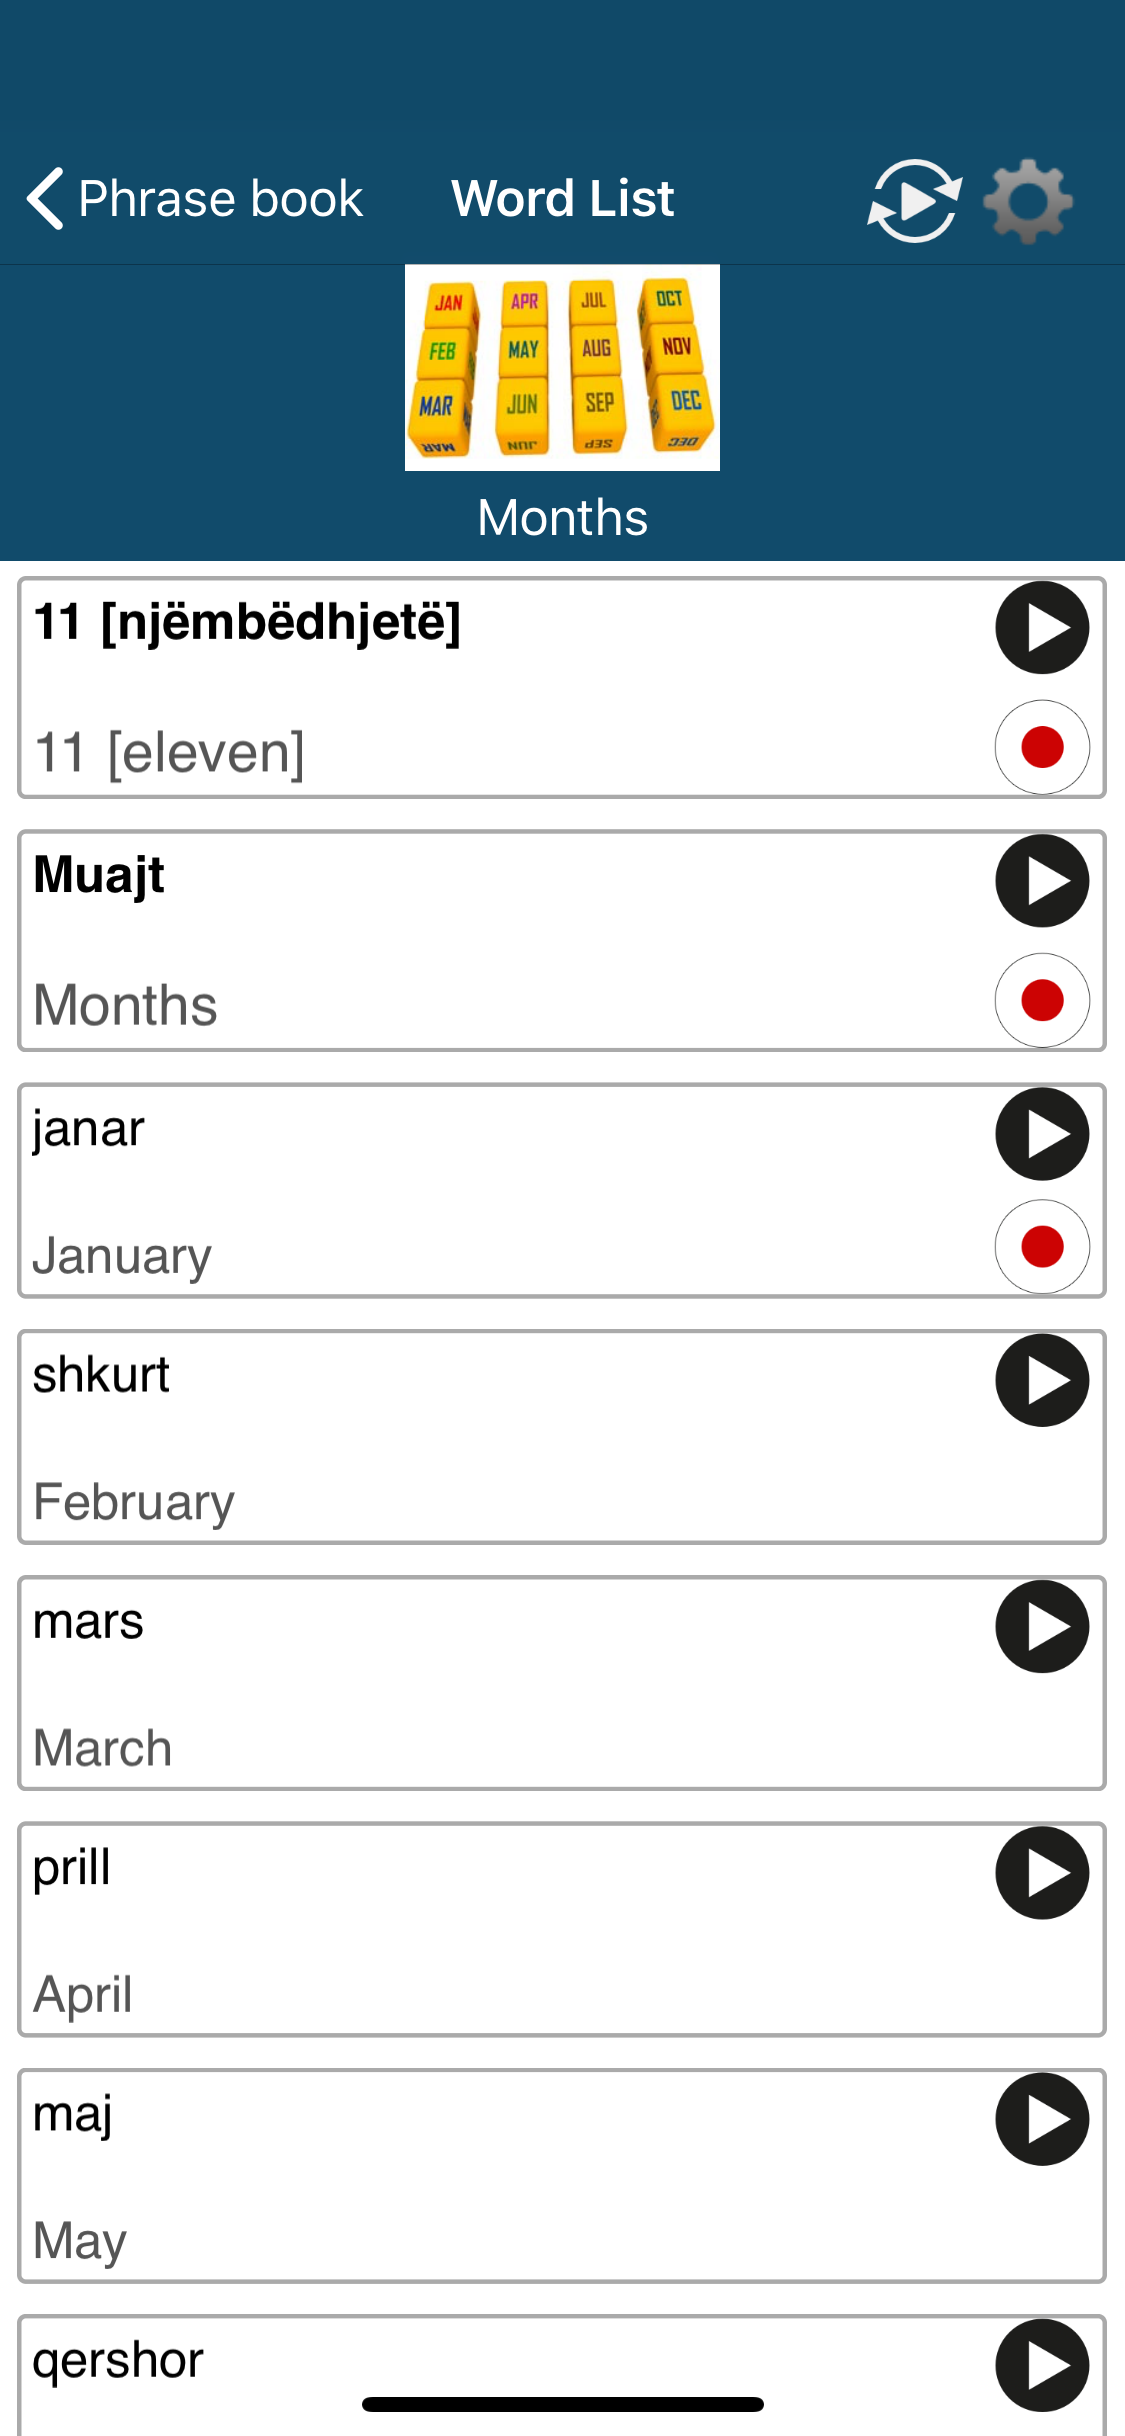
Task: Tap the record button for Months
Action: click(x=1042, y=1000)
